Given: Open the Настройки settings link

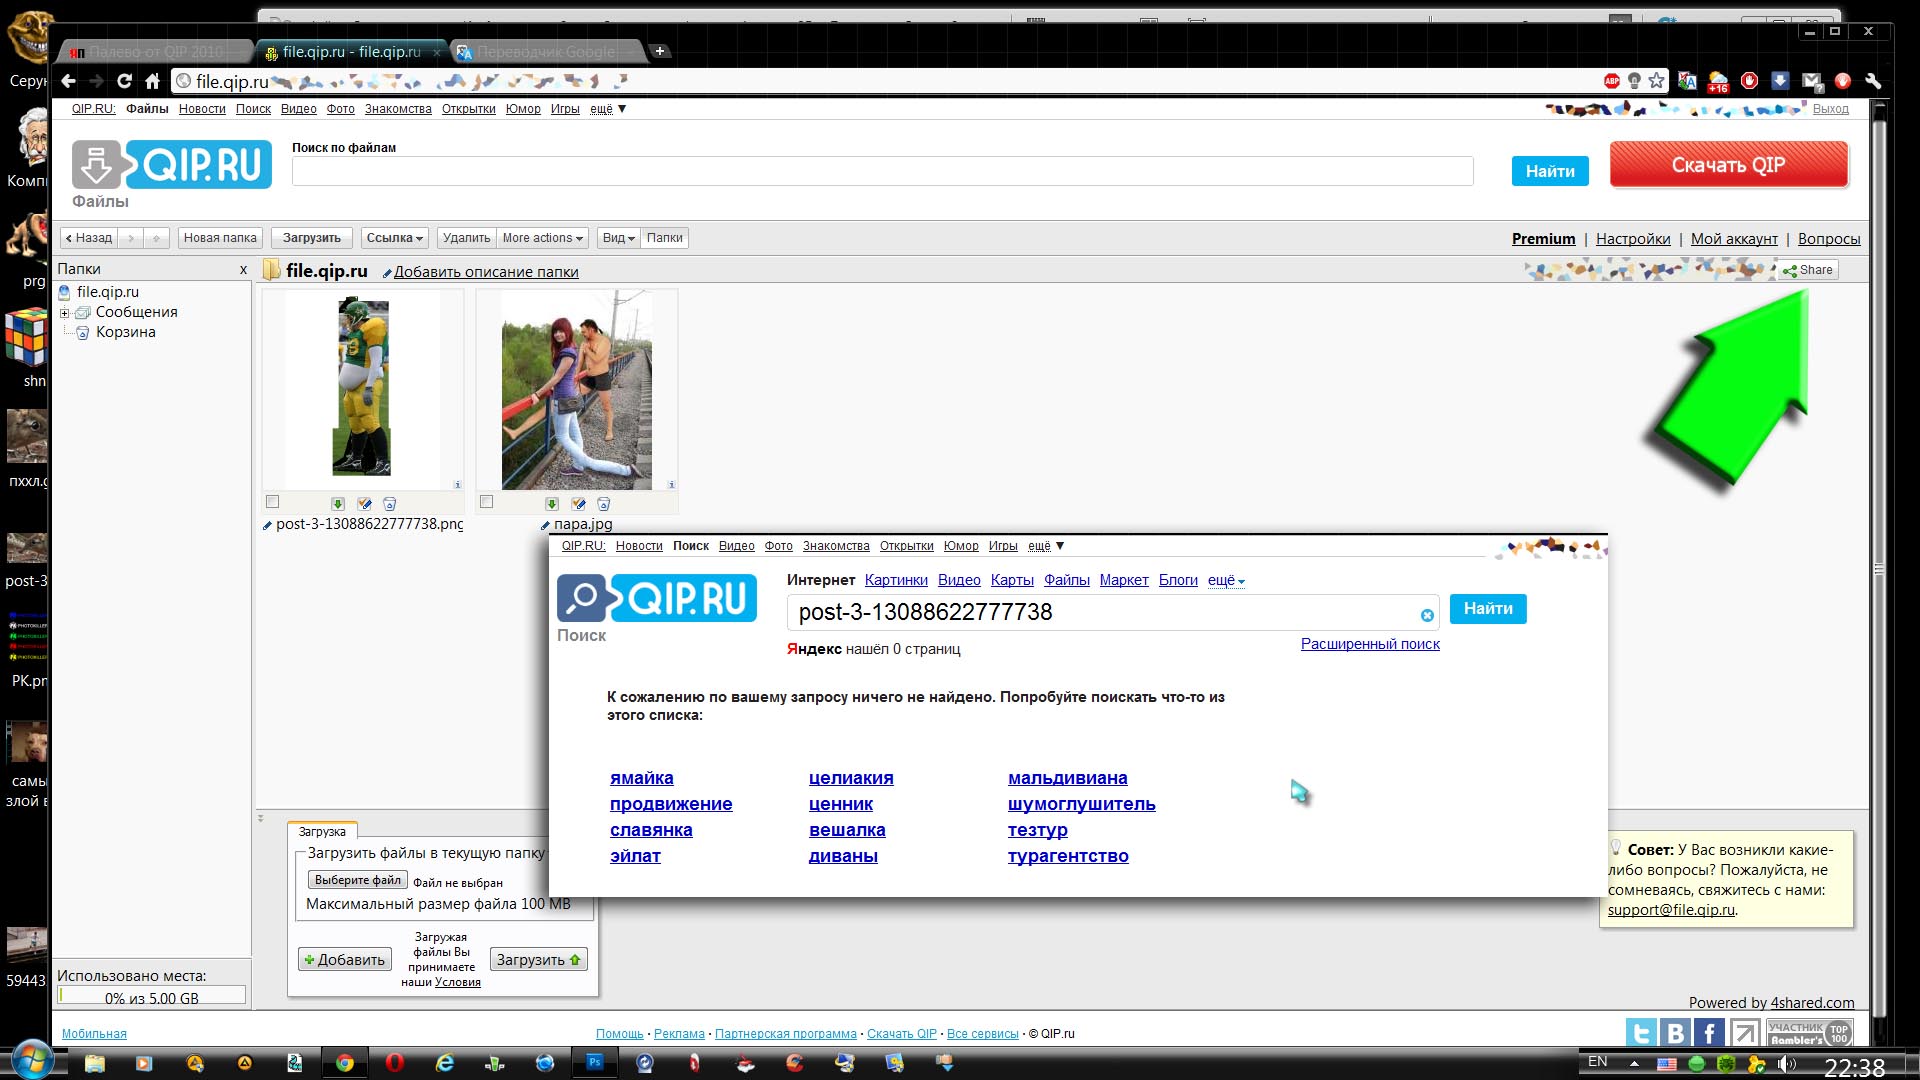Looking at the screenshot, I should [x=1633, y=239].
